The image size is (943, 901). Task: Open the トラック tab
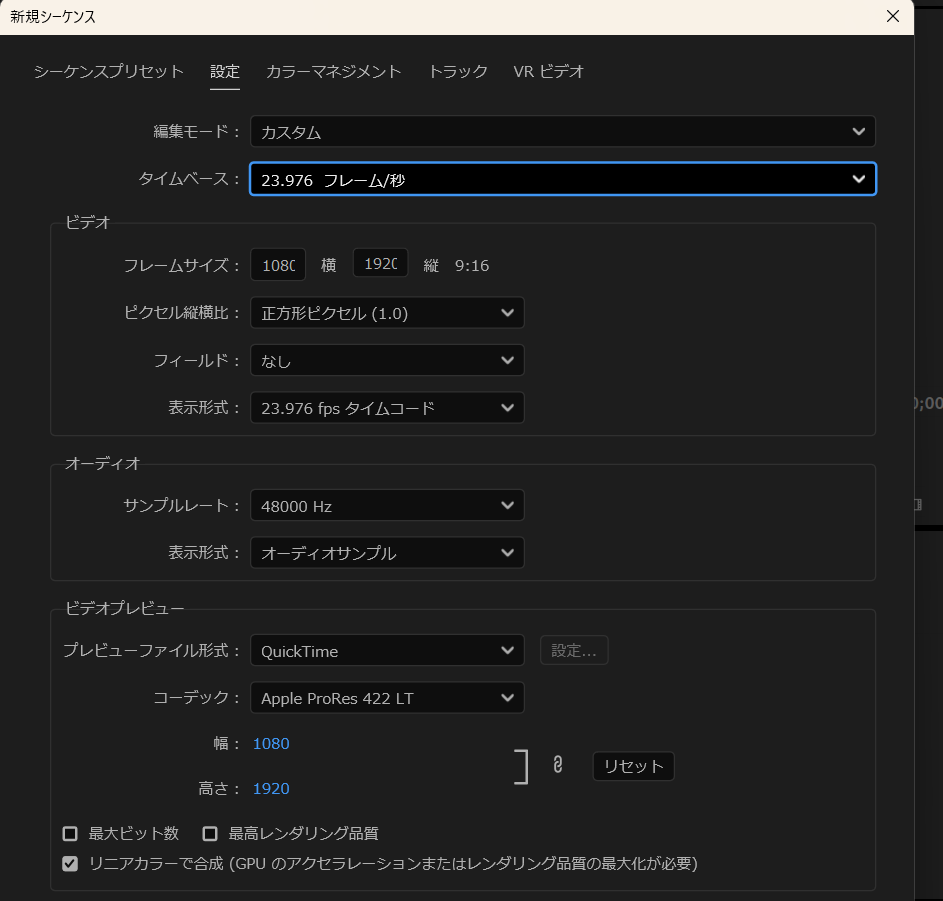click(458, 72)
